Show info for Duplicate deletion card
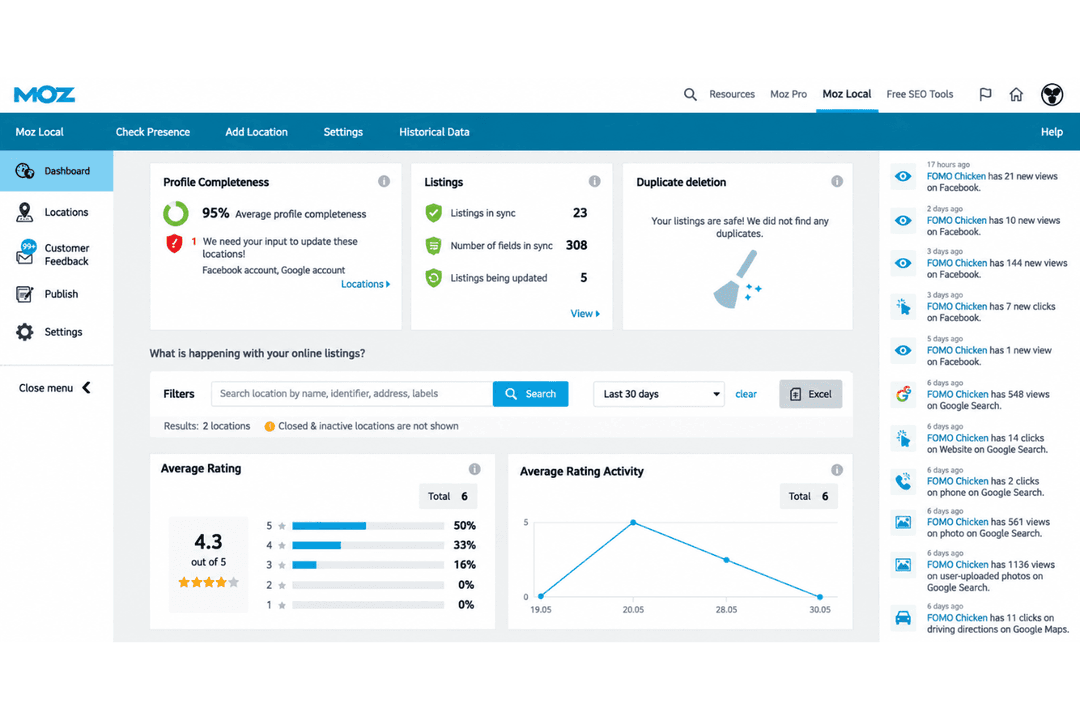The width and height of the screenshot is (1080, 720). click(x=837, y=181)
